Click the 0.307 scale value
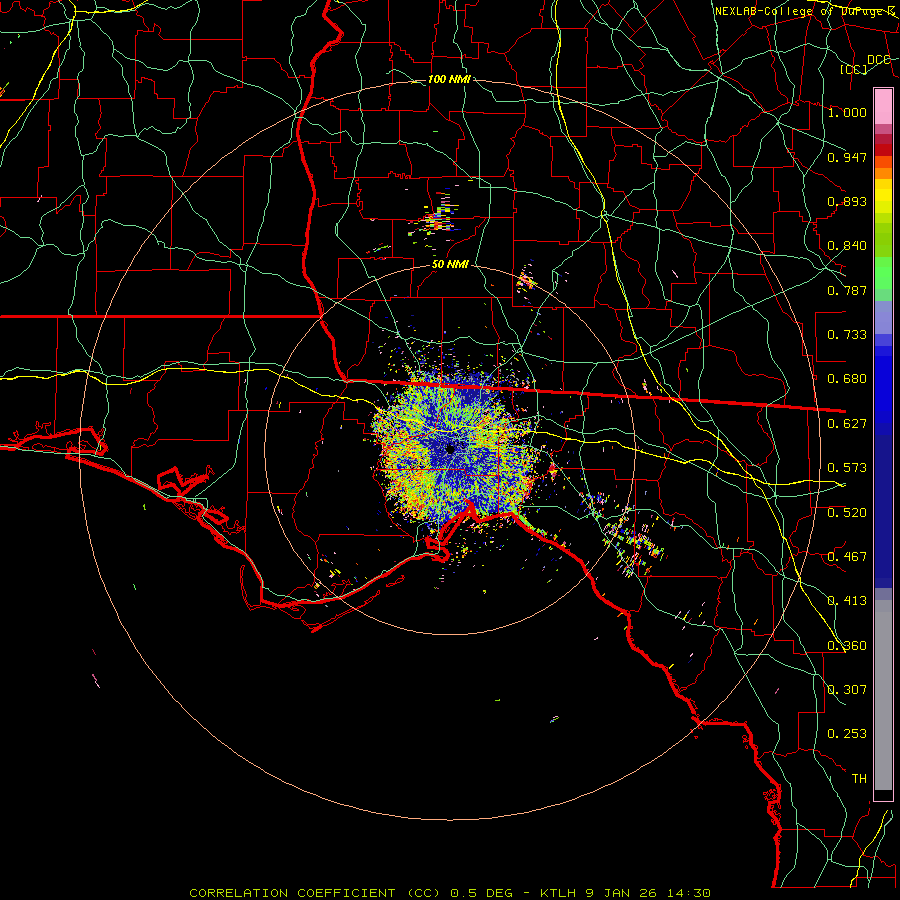 tap(847, 690)
